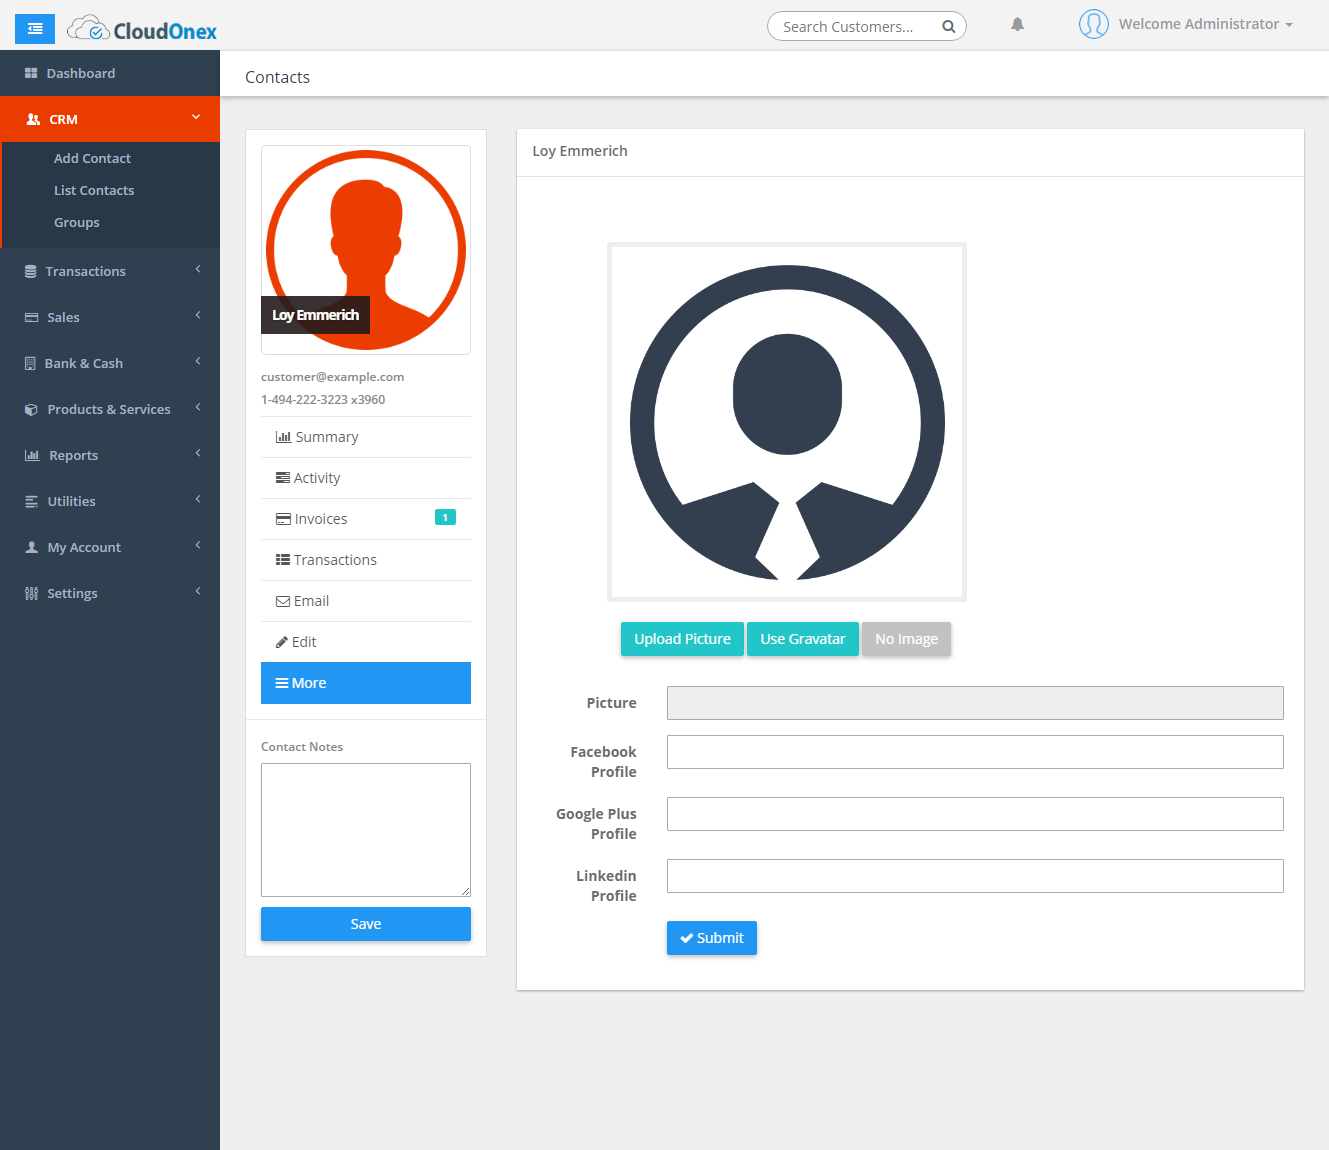Click the CloudOnex logo
Image resolution: width=1329 pixels, height=1150 pixels.
[x=142, y=30]
